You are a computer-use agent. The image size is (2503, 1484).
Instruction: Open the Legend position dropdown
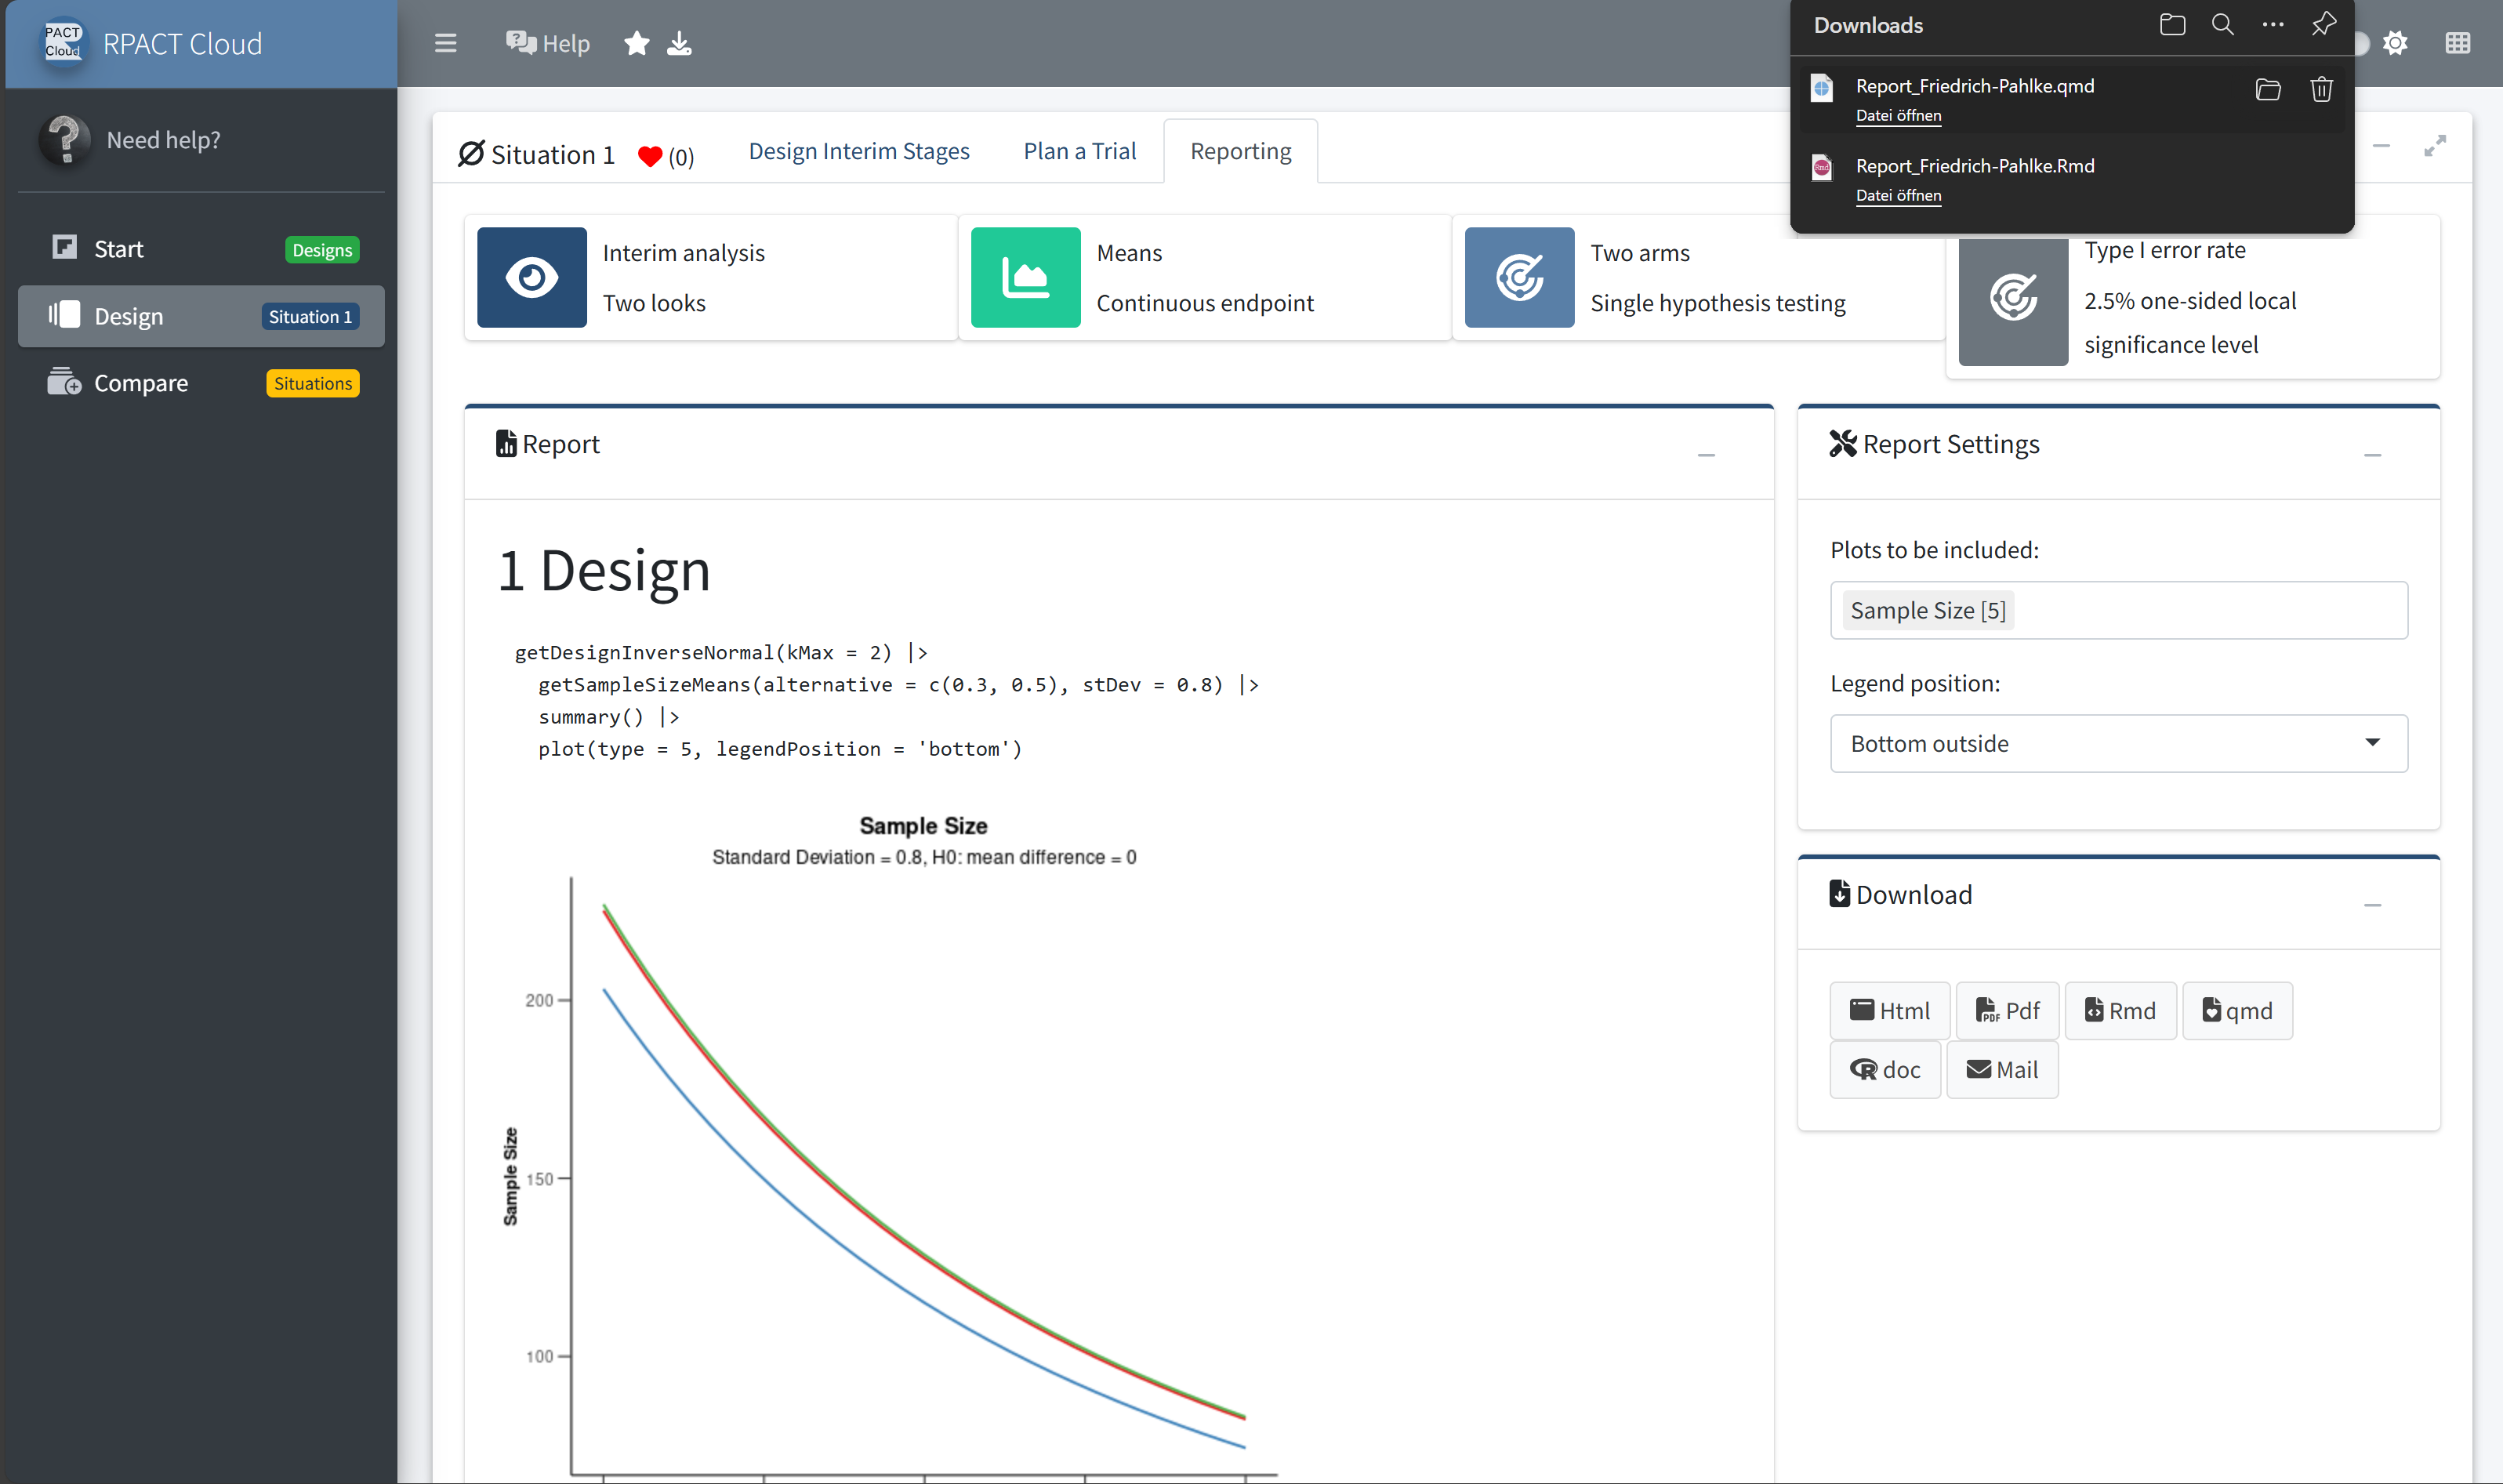tap(2118, 743)
